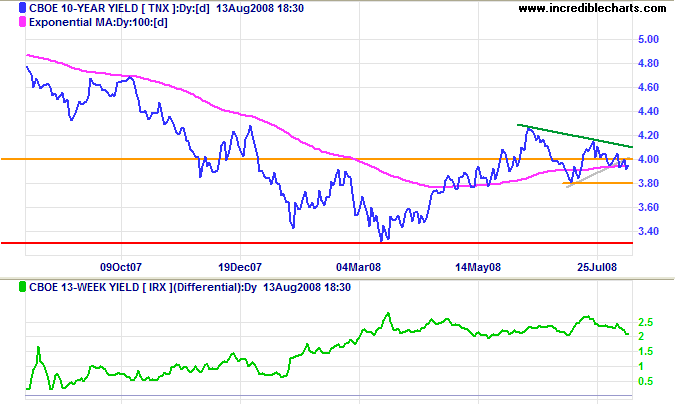Click the 04Mar08 date label
The height and width of the screenshot is (410, 675).
coord(359,267)
